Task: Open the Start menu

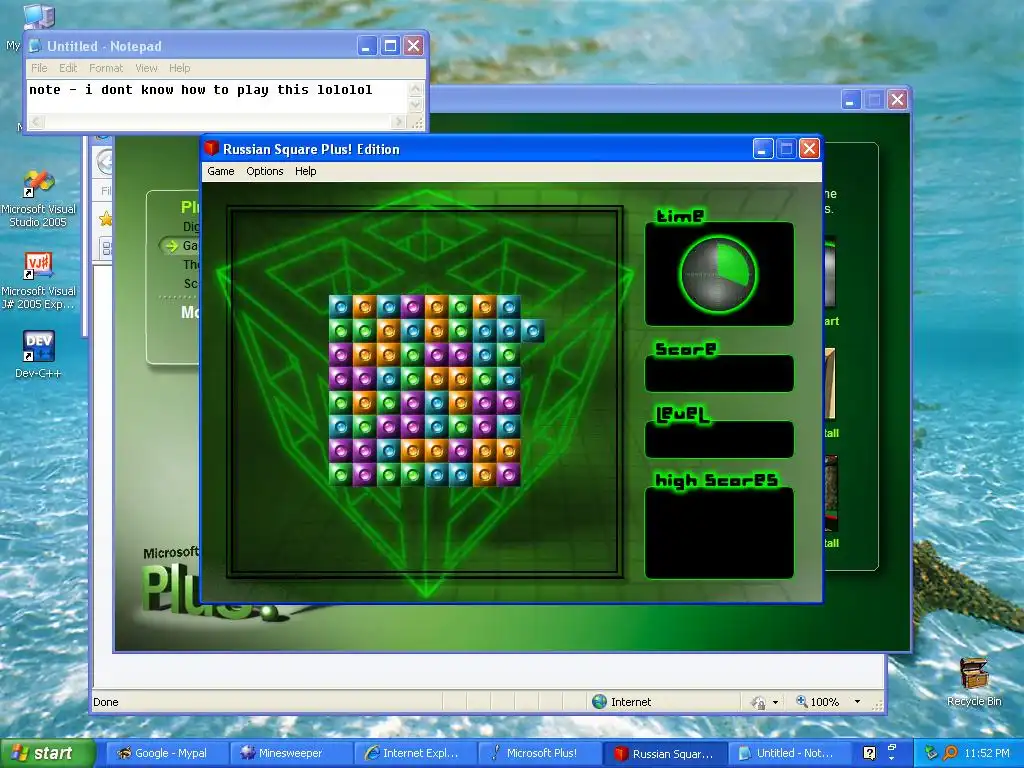Action: [x=46, y=753]
